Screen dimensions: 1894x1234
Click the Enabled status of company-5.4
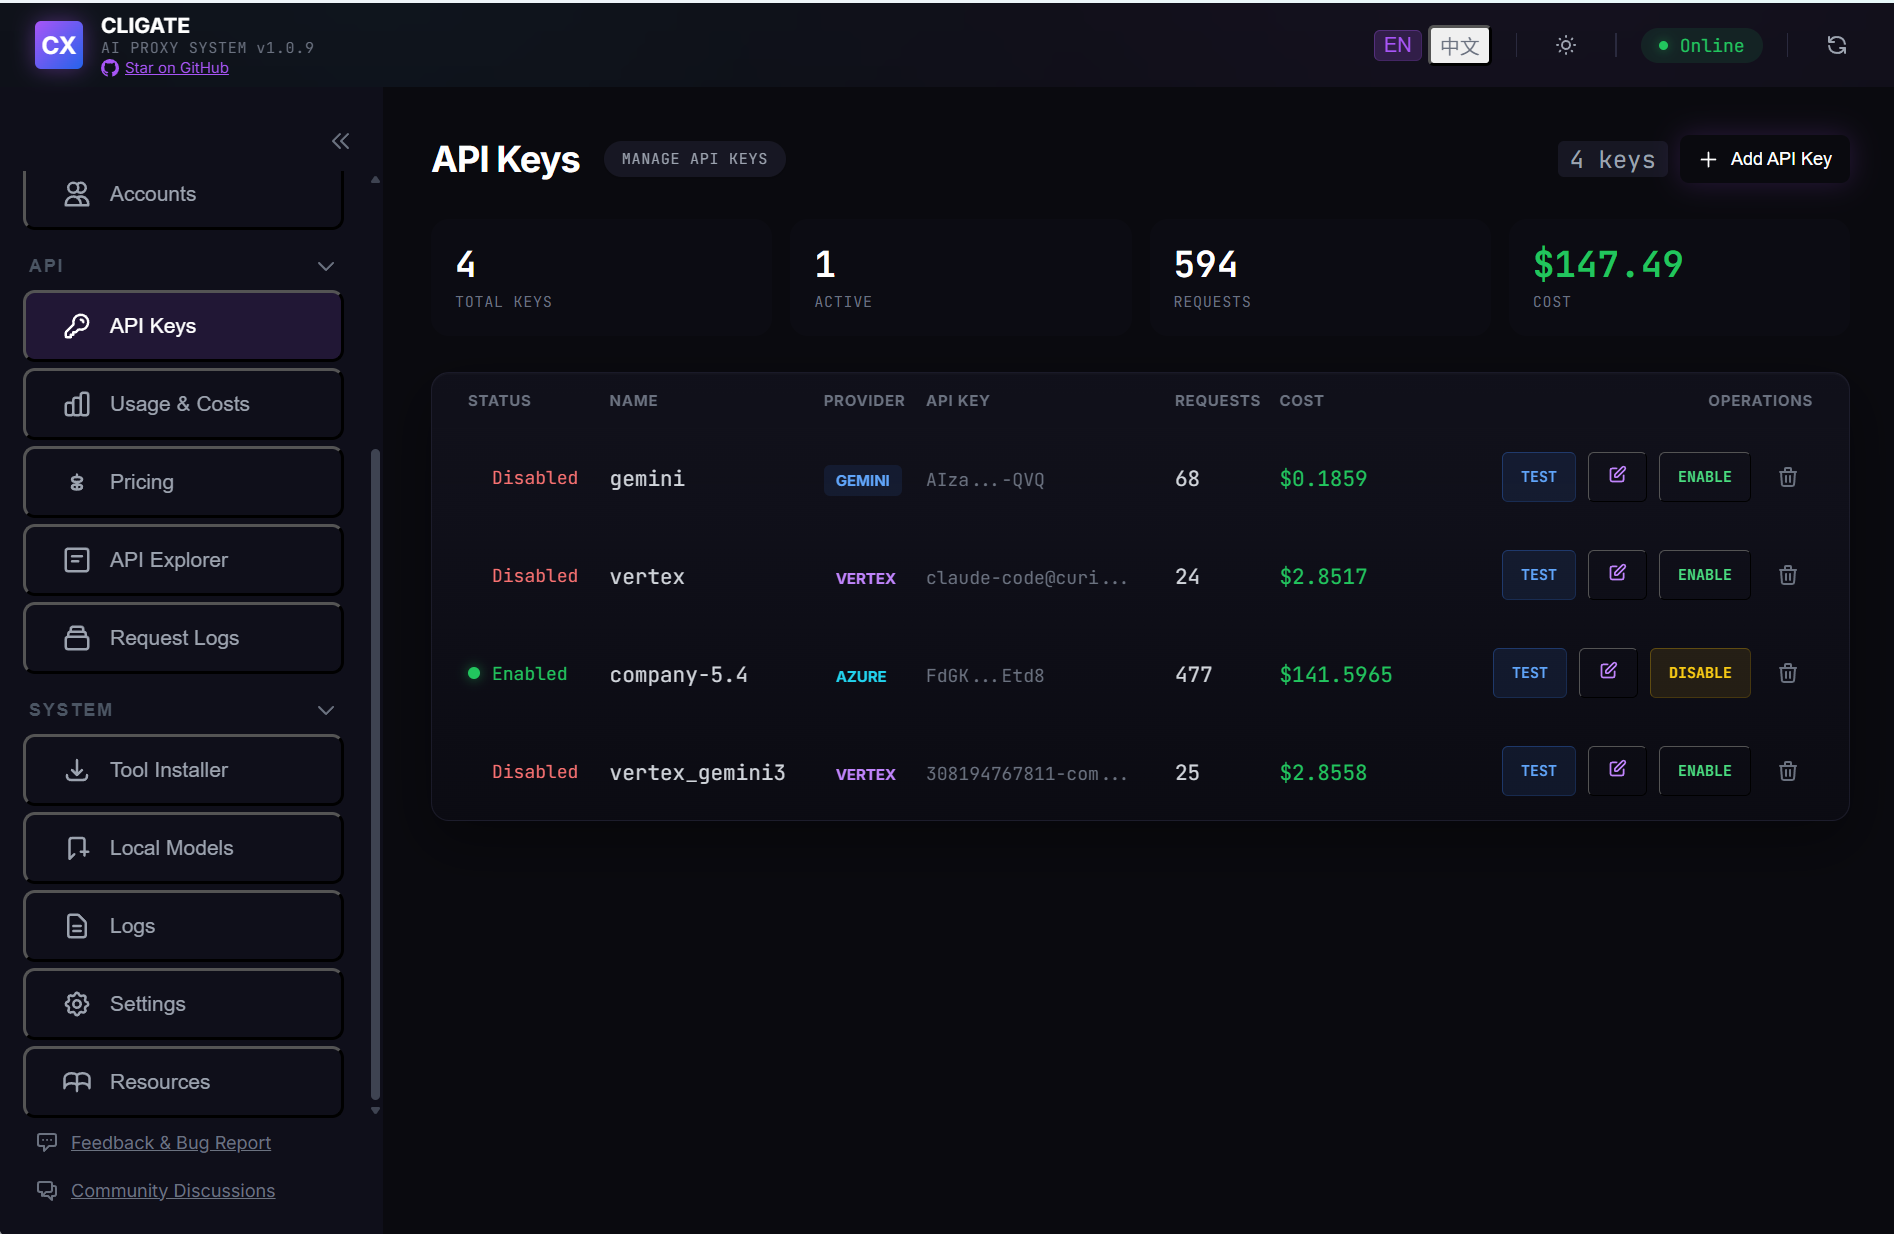(x=518, y=673)
